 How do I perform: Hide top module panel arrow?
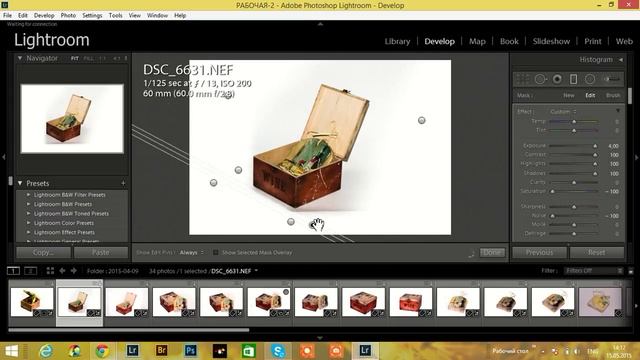click(x=320, y=24)
